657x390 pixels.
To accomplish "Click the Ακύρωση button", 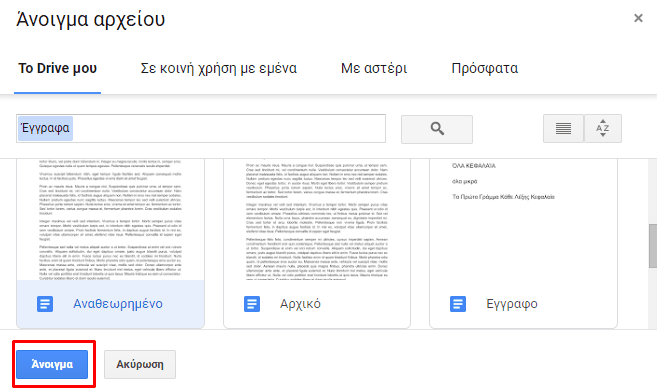I will coord(140,364).
